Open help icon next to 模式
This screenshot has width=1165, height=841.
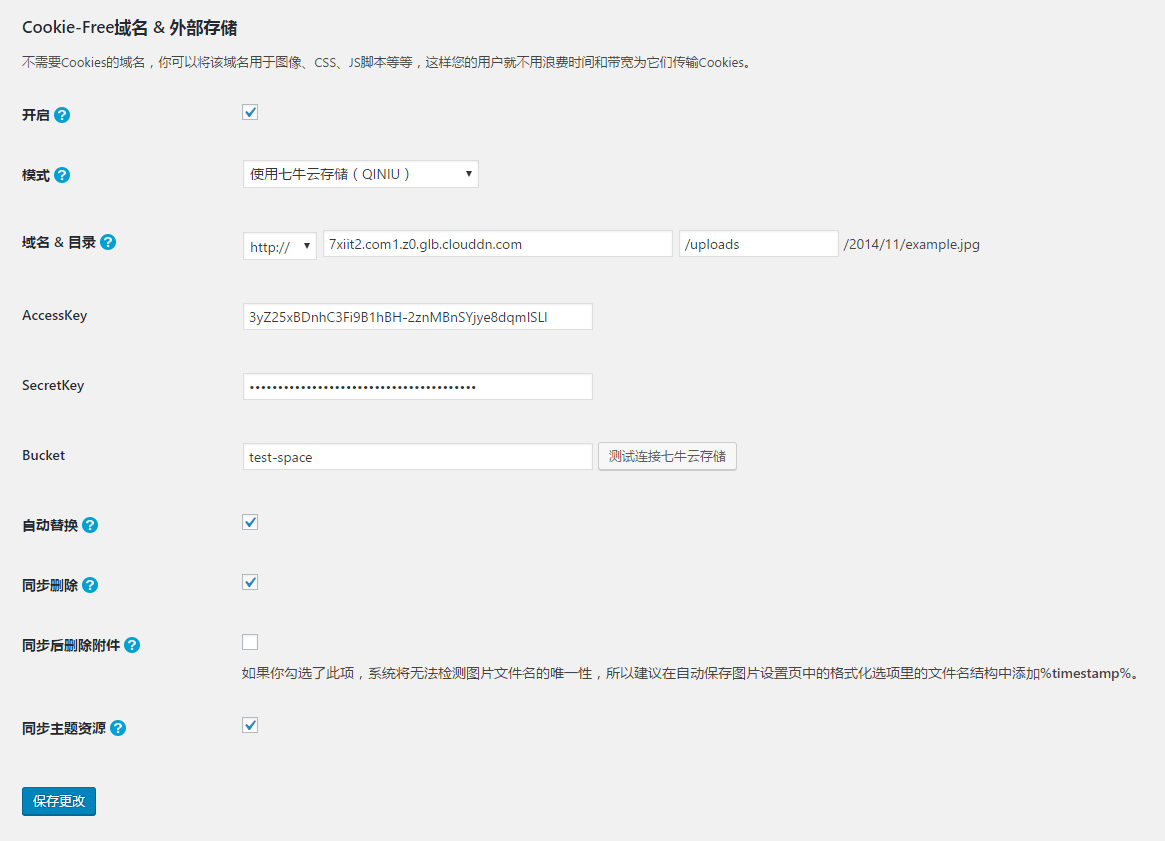pos(62,175)
